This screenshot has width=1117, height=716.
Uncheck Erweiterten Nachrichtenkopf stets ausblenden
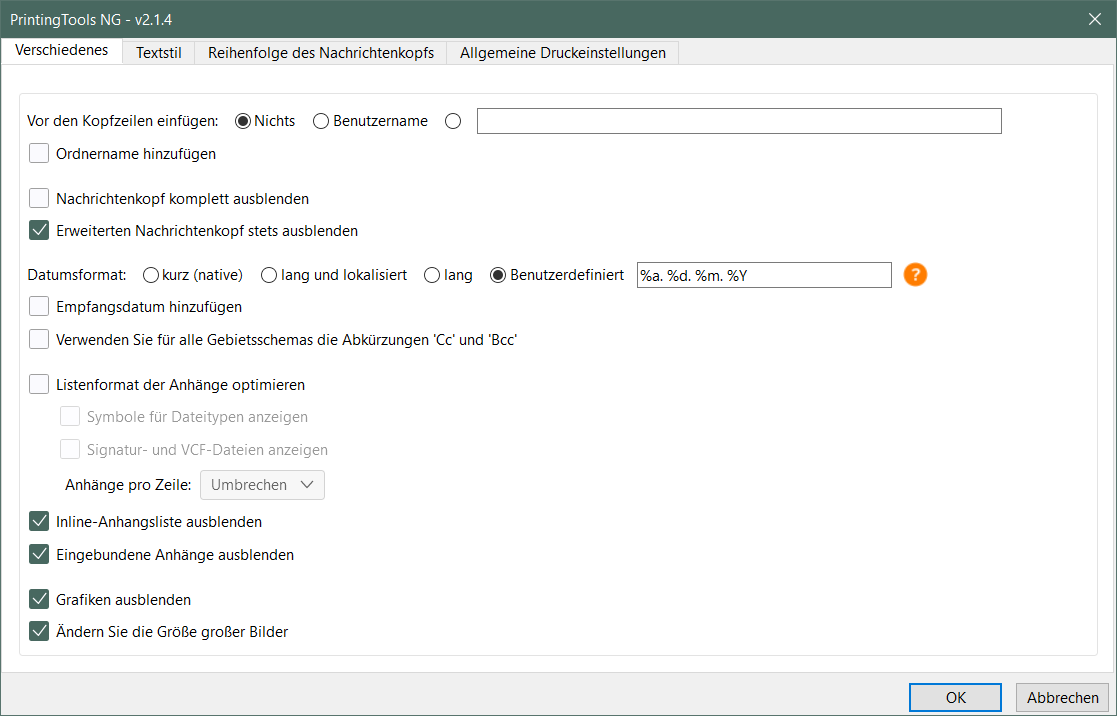[x=39, y=230]
